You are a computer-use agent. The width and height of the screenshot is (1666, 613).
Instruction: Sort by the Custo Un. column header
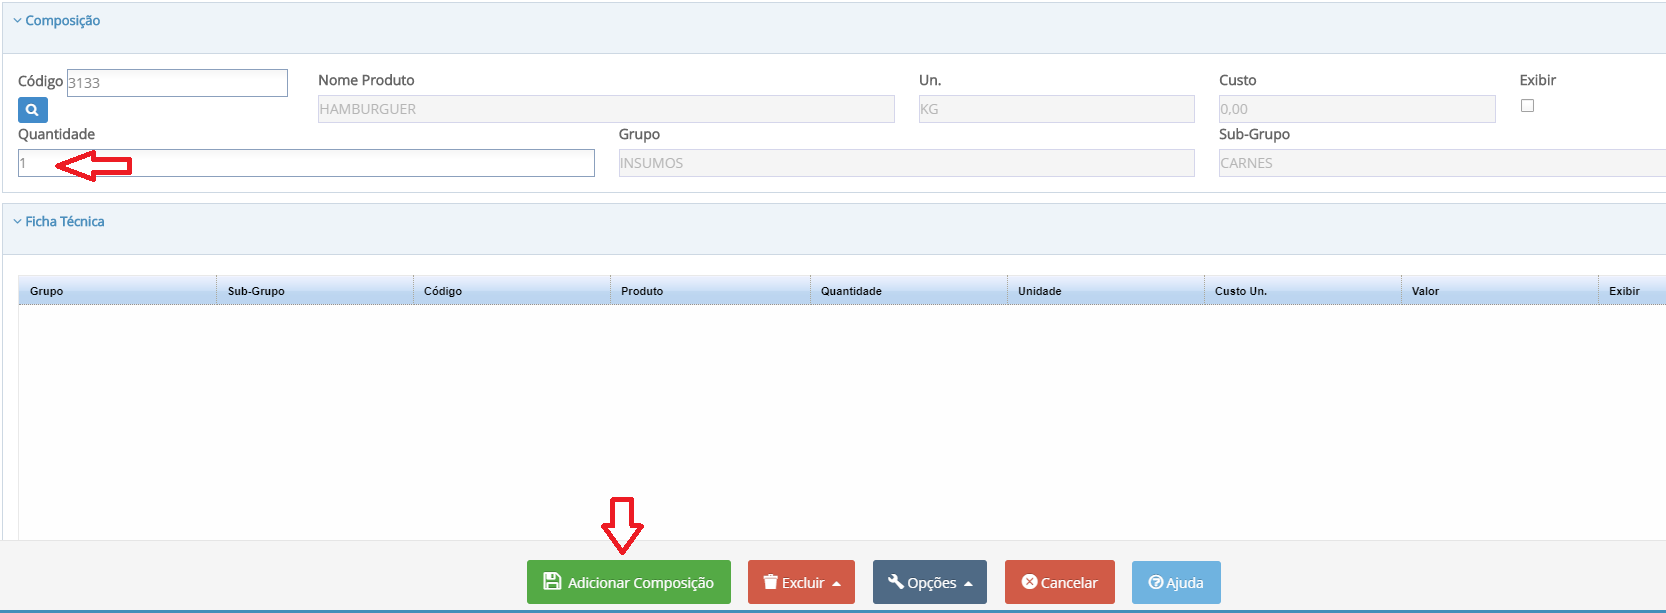pos(1302,291)
